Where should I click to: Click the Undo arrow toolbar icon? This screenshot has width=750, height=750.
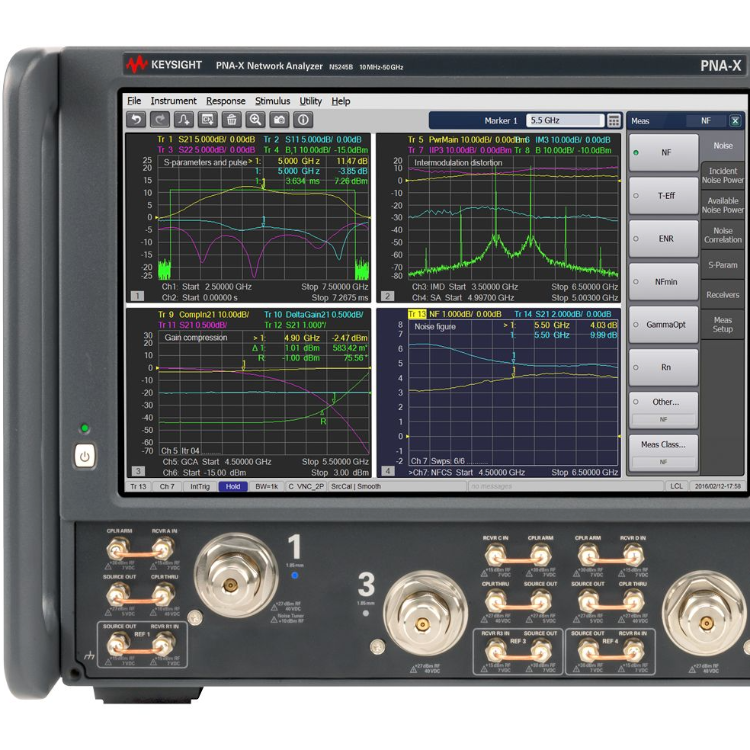(136, 120)
